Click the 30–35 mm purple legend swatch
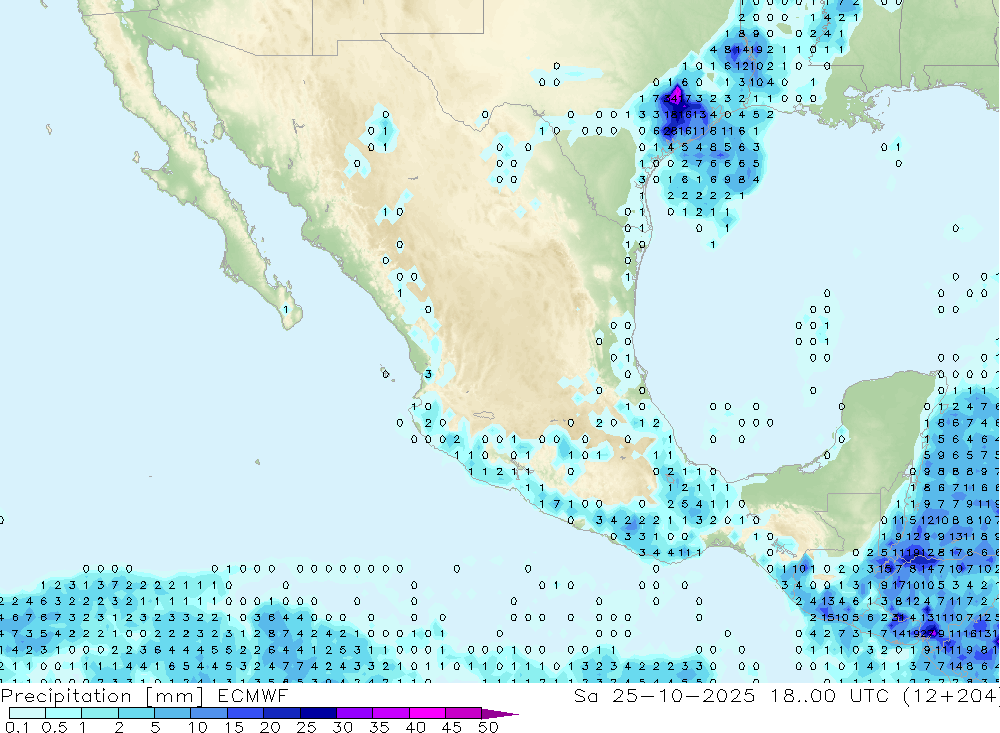The width and height of the screenshot is (1000, 733). tap(355, 713)
